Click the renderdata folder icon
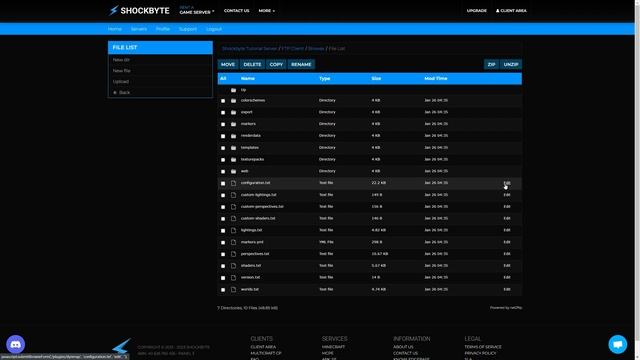 [233, 136]
